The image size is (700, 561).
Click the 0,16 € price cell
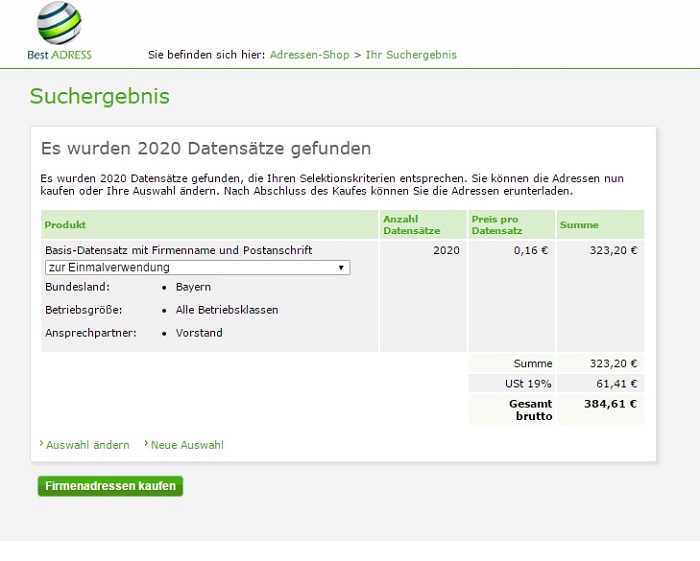[x=531, y=250]
